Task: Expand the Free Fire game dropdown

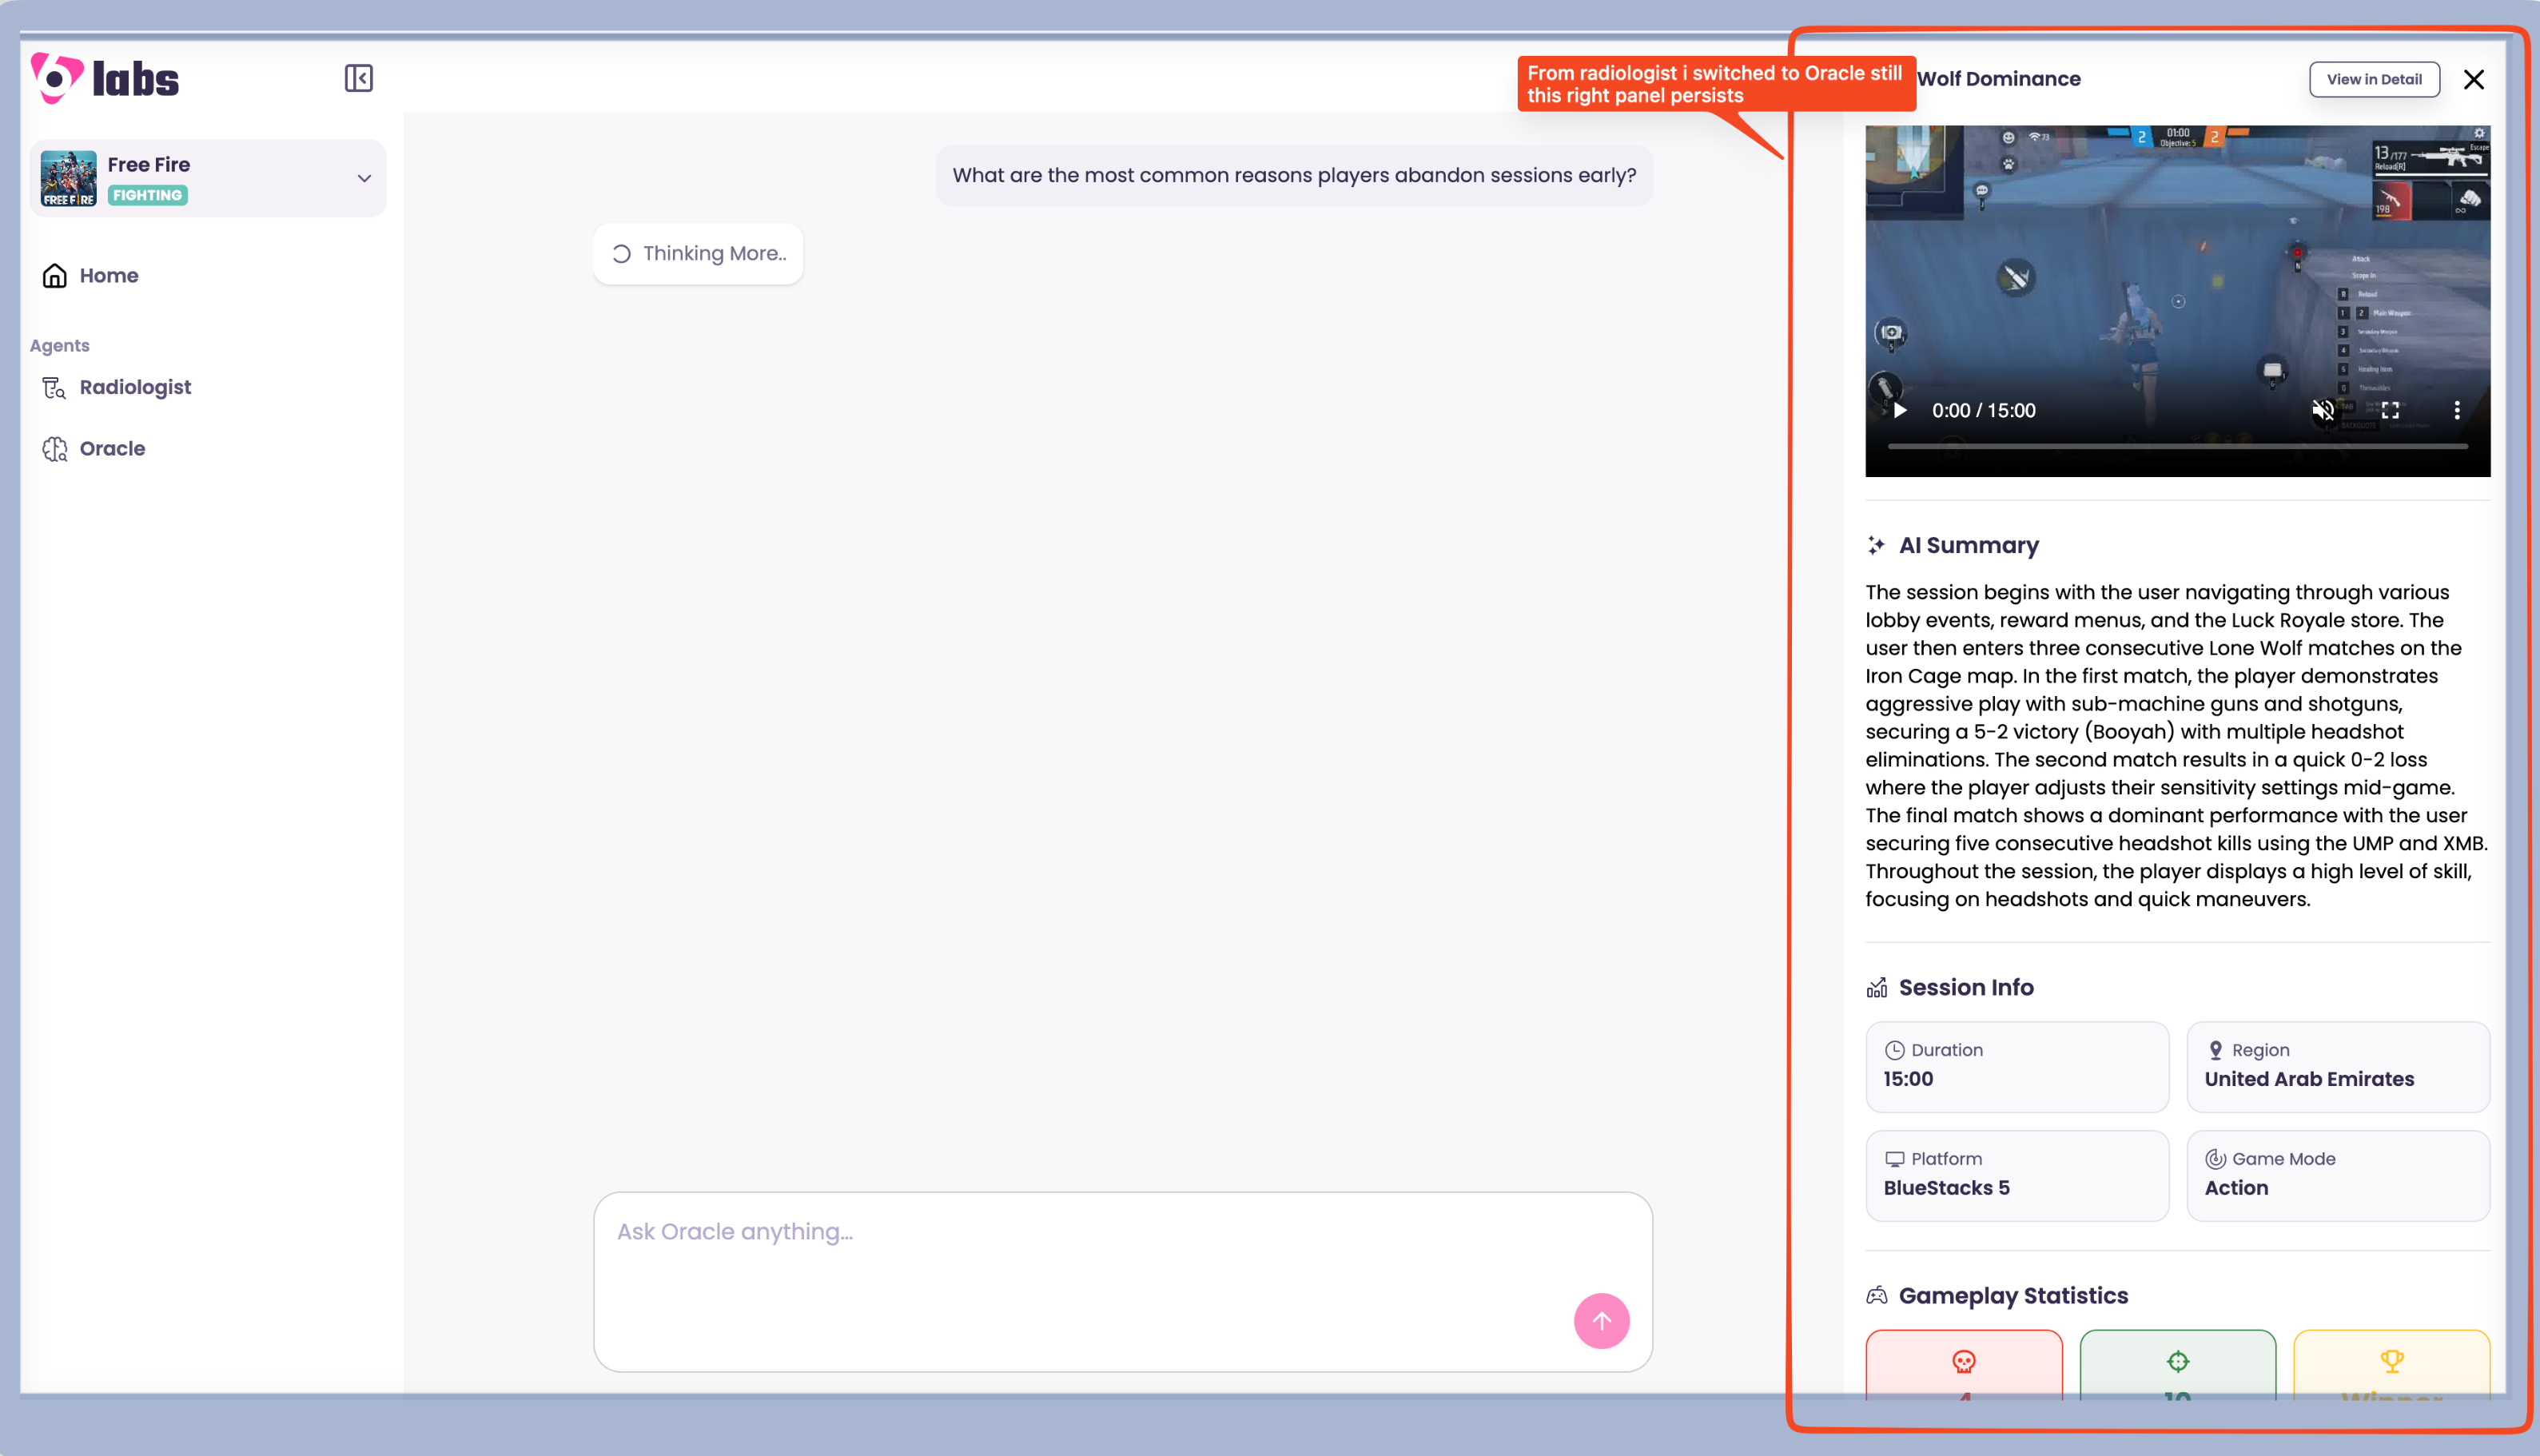Action: point(364,178)
